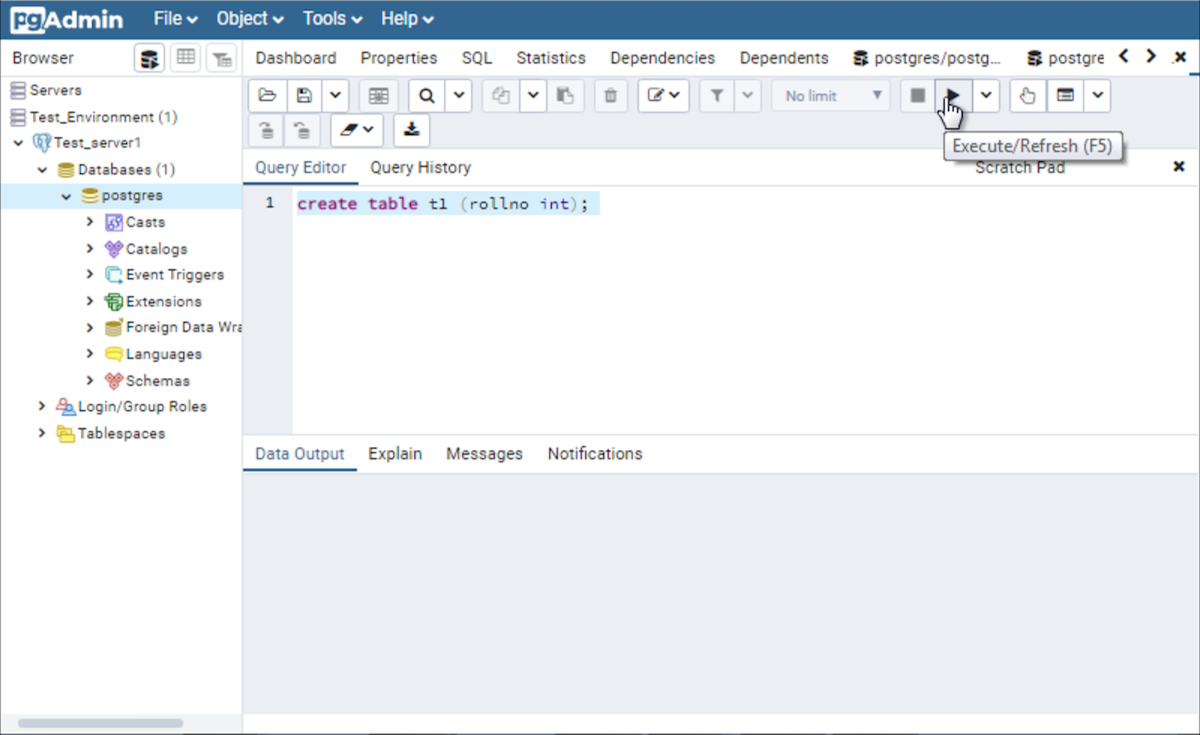Viewport: 1200px width, 735px height.
Task: Switch to the Query History tab
Action: click(420, 168)
